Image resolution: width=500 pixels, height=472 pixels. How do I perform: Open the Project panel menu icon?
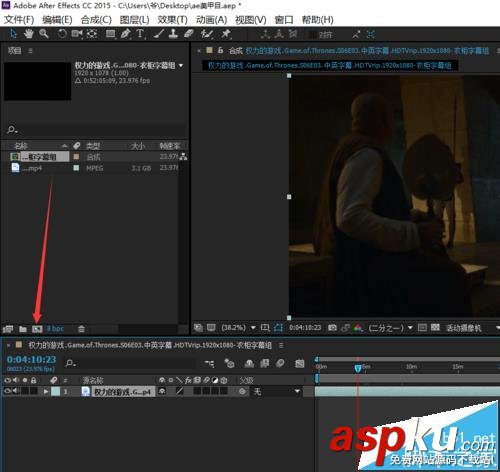click(x=30, y=51)
